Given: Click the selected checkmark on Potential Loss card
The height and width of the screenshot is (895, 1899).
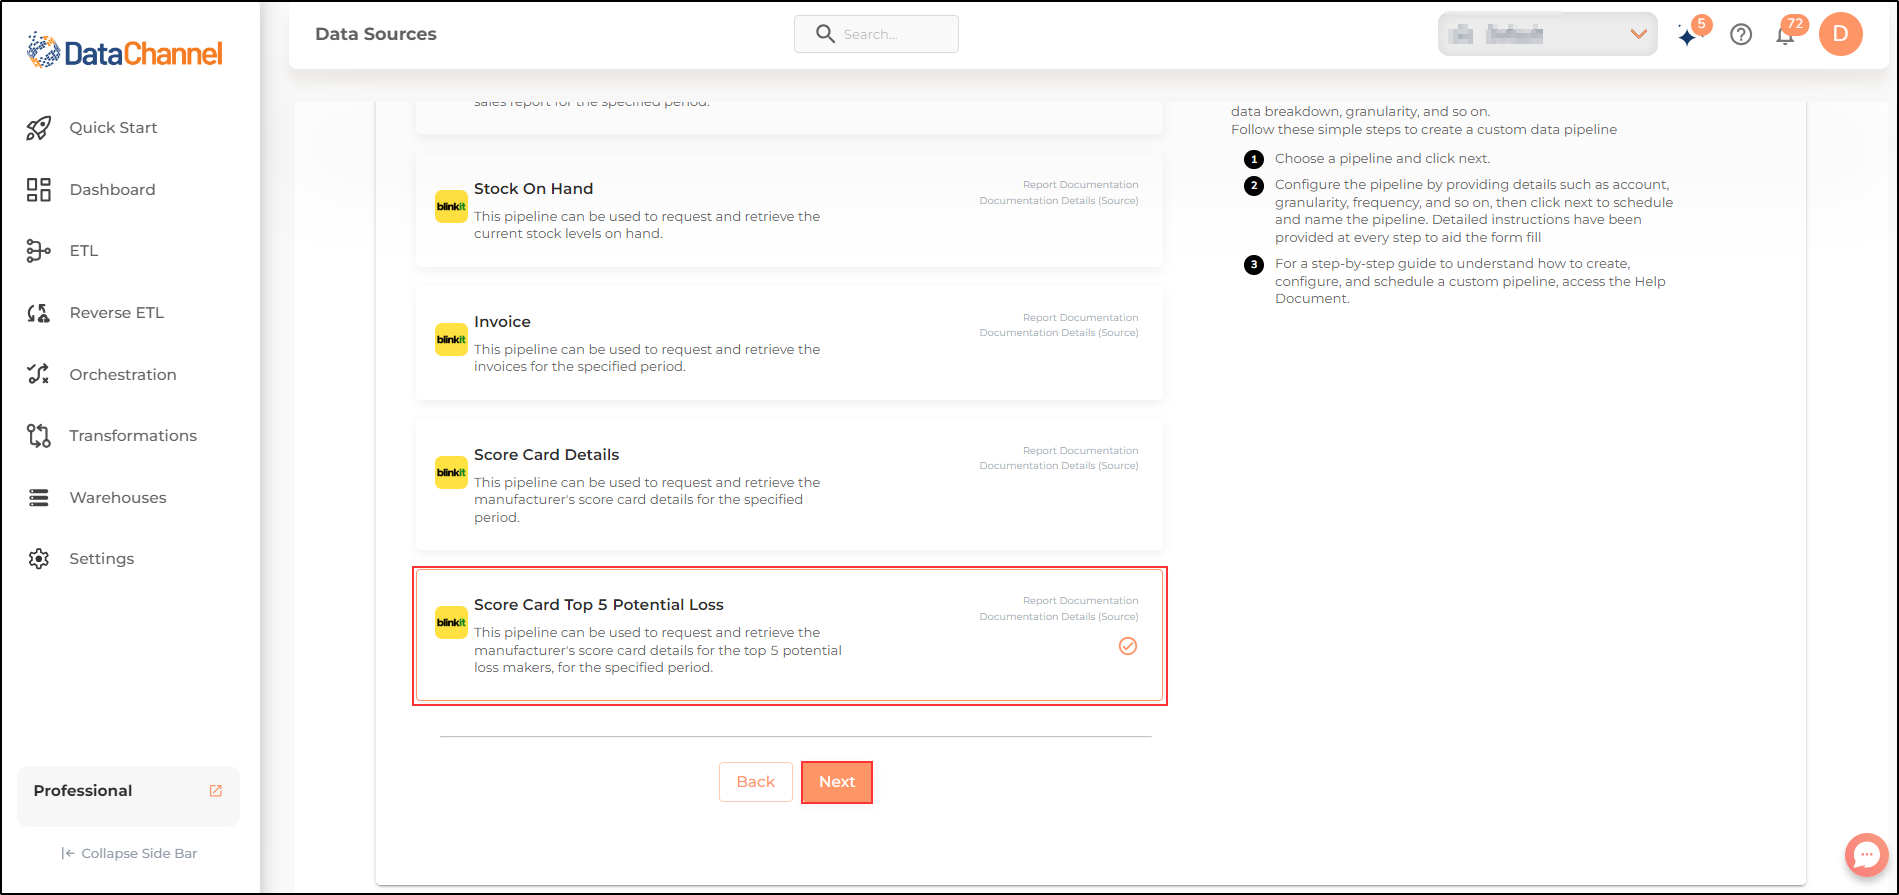Looking at the screenshot, I should point(1128,646).
